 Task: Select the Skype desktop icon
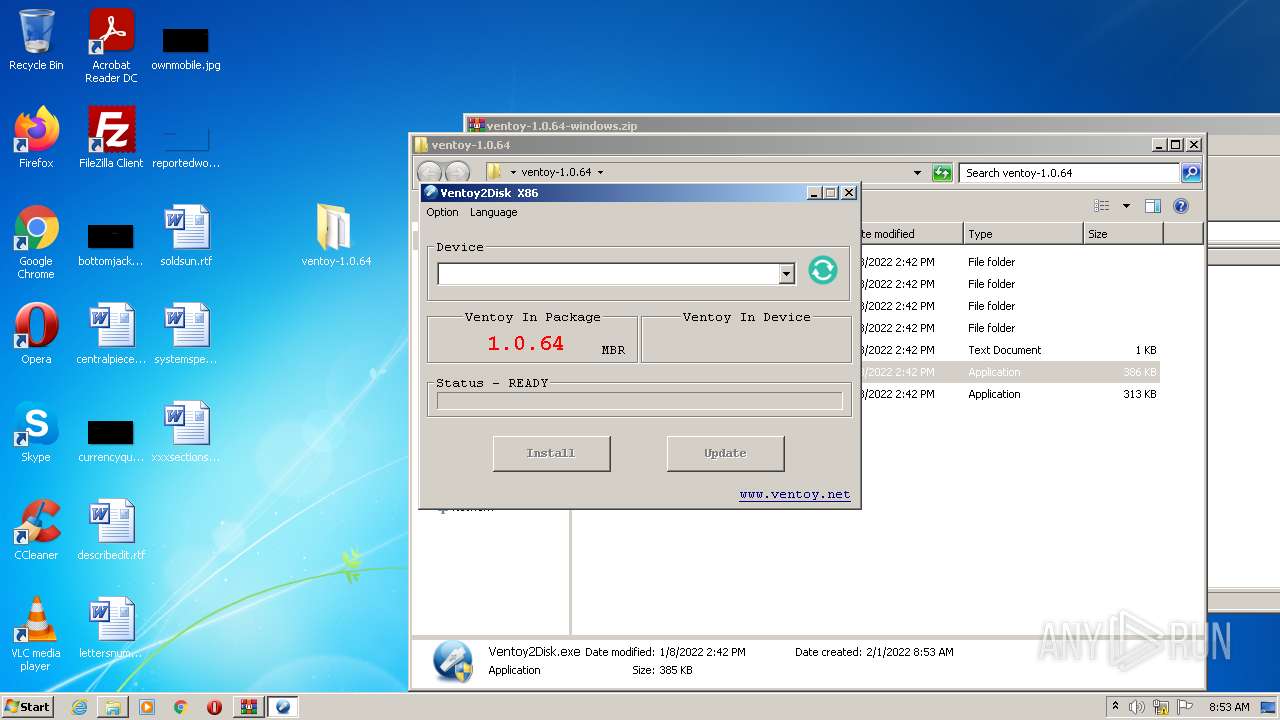click(x=36, y=432)
